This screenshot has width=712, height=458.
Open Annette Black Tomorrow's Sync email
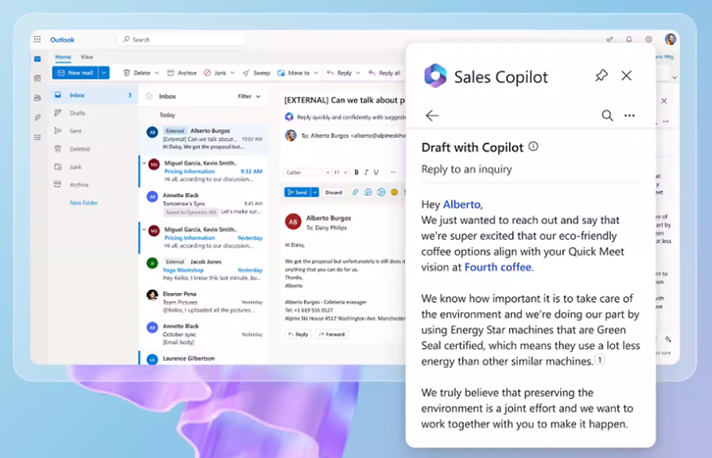pos(203,203)
